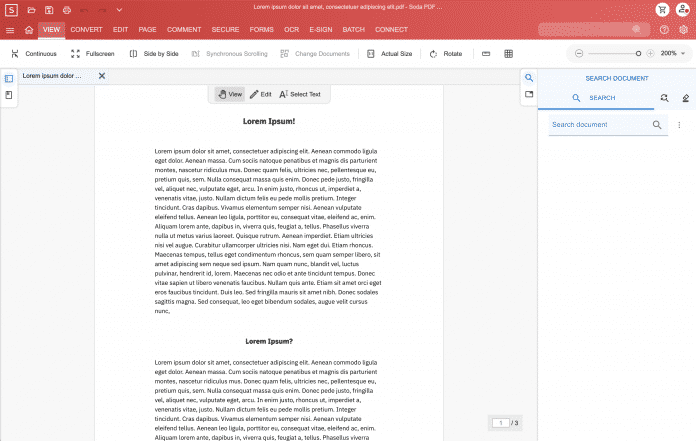Activate Select Text mode
The image size is (696, 441).
[300, 94]
